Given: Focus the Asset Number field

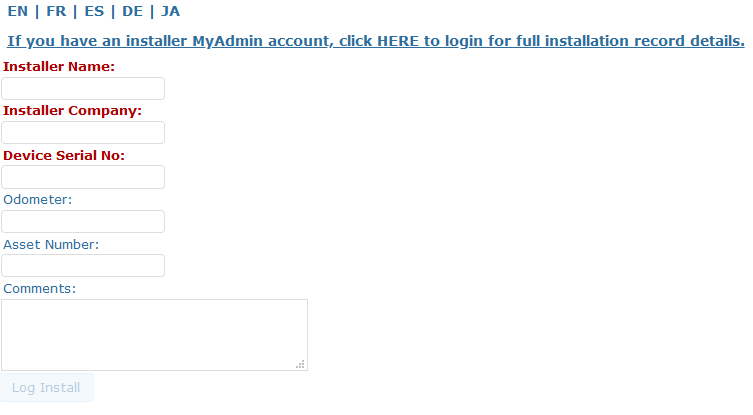Looking at the screenshot, I should click(x=83, y=265).
